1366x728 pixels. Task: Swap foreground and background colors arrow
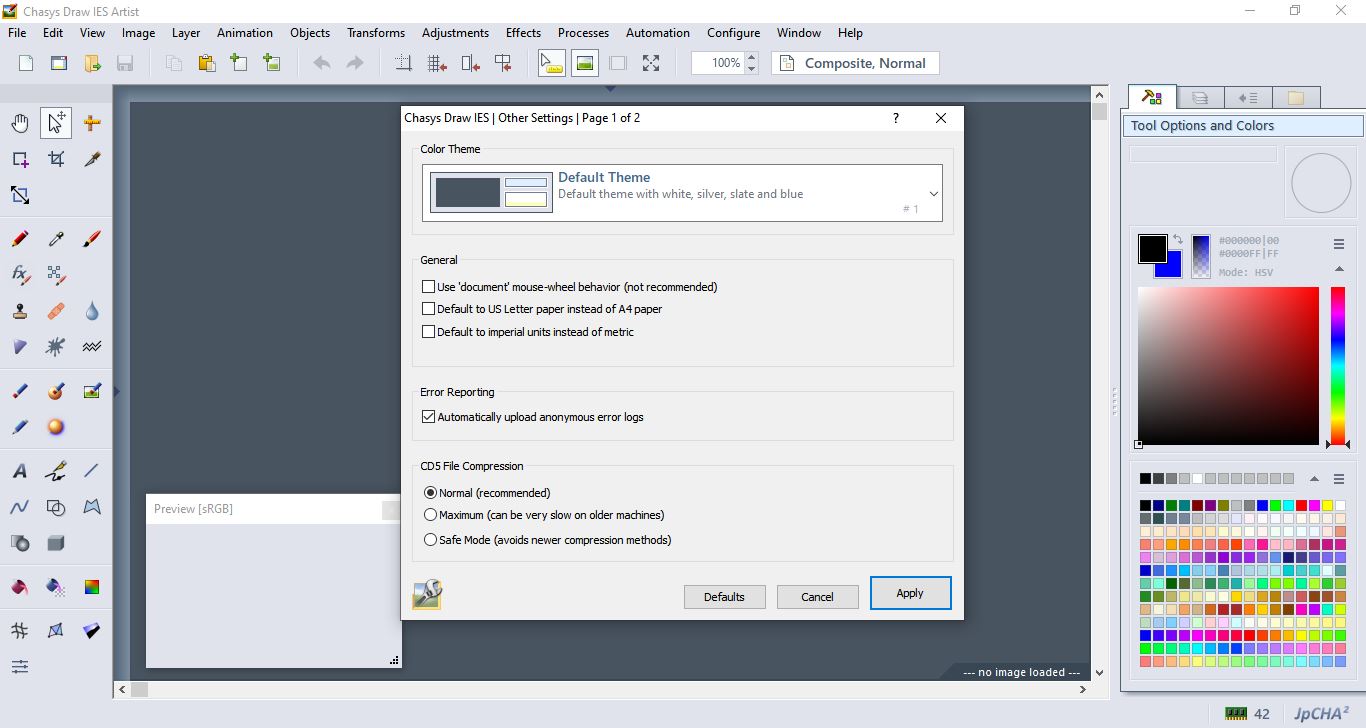point(1177,240)
